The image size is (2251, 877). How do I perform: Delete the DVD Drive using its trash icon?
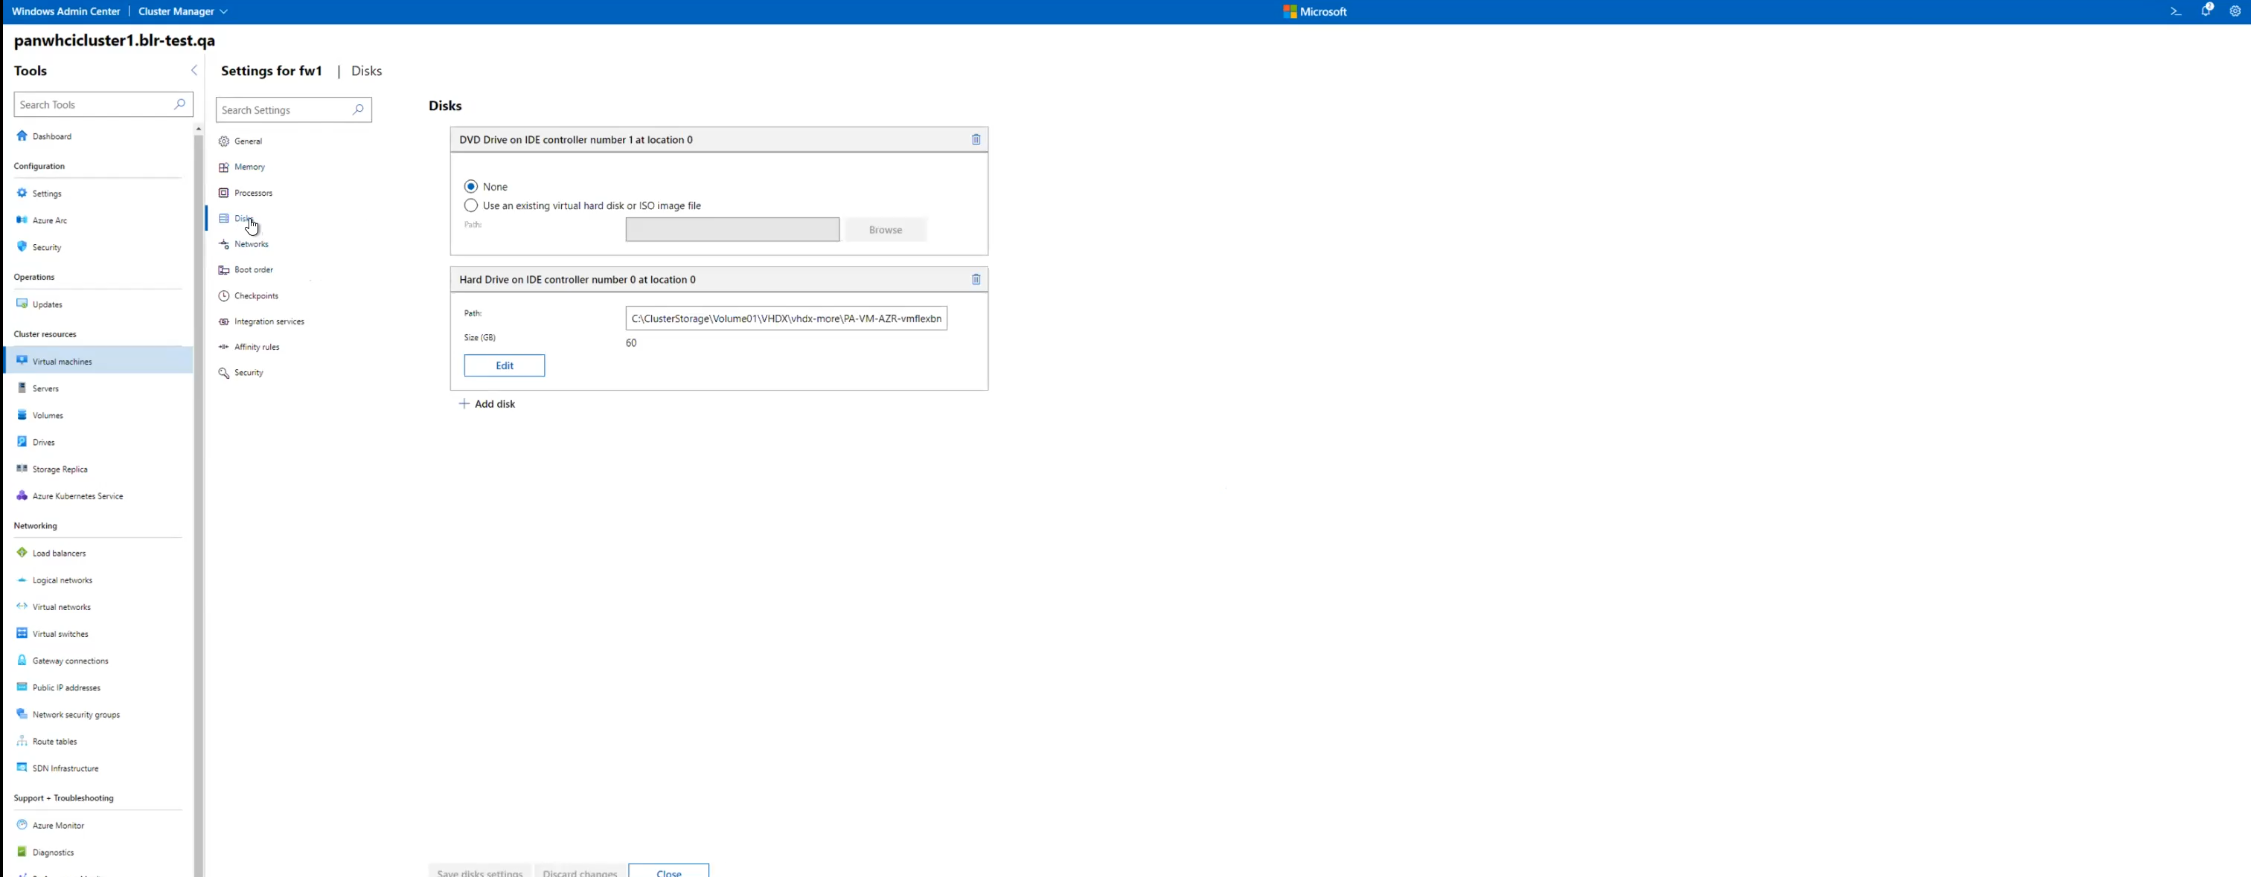point(976,139)
